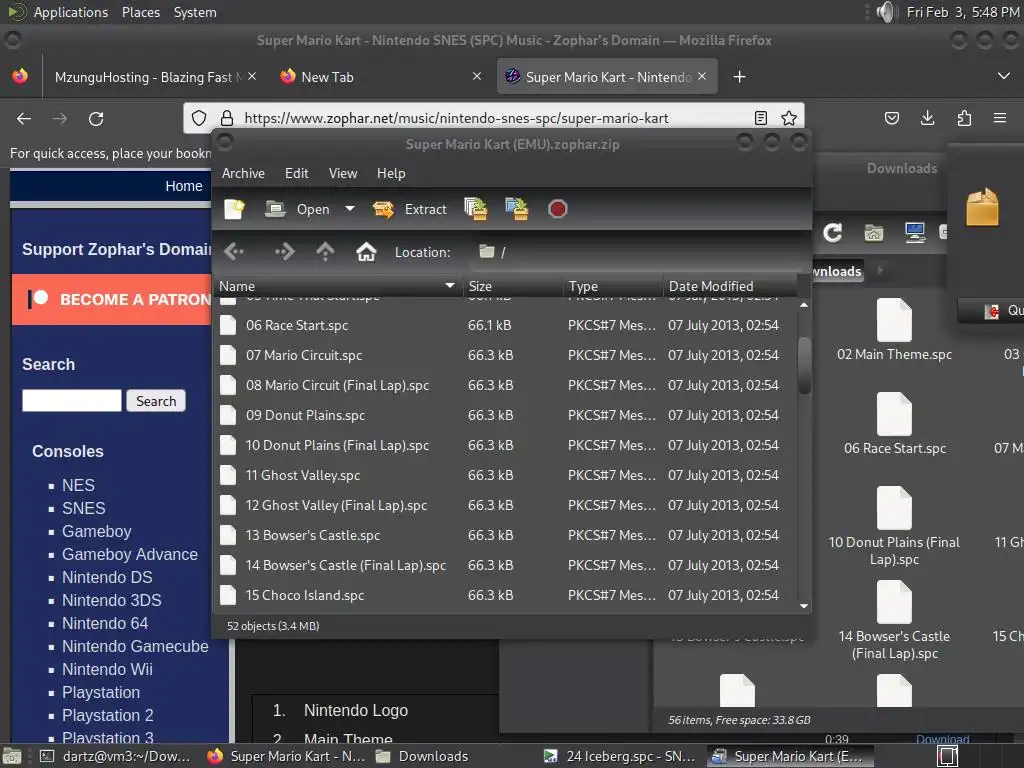Click the volume speaker icon in panel
Screen dimensions: 1024x768
[886, 12]
